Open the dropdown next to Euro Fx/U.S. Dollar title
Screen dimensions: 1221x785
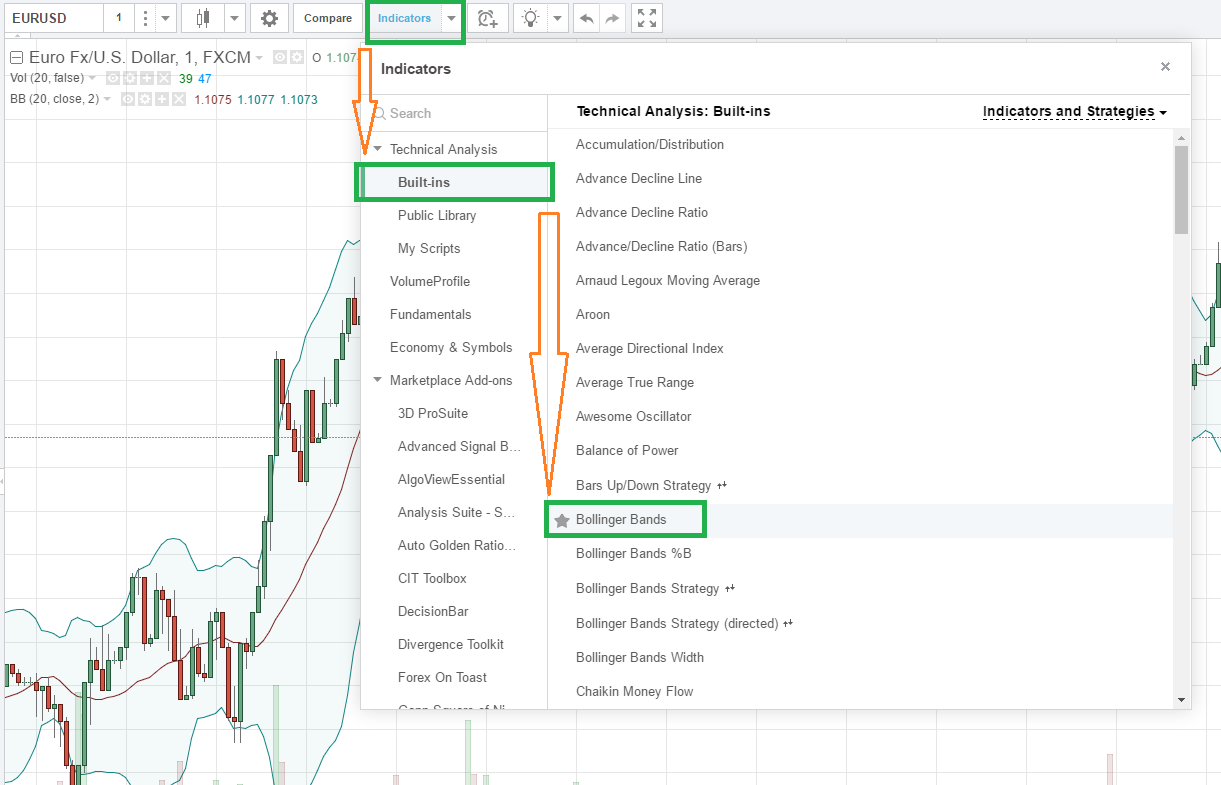point(259,57)
